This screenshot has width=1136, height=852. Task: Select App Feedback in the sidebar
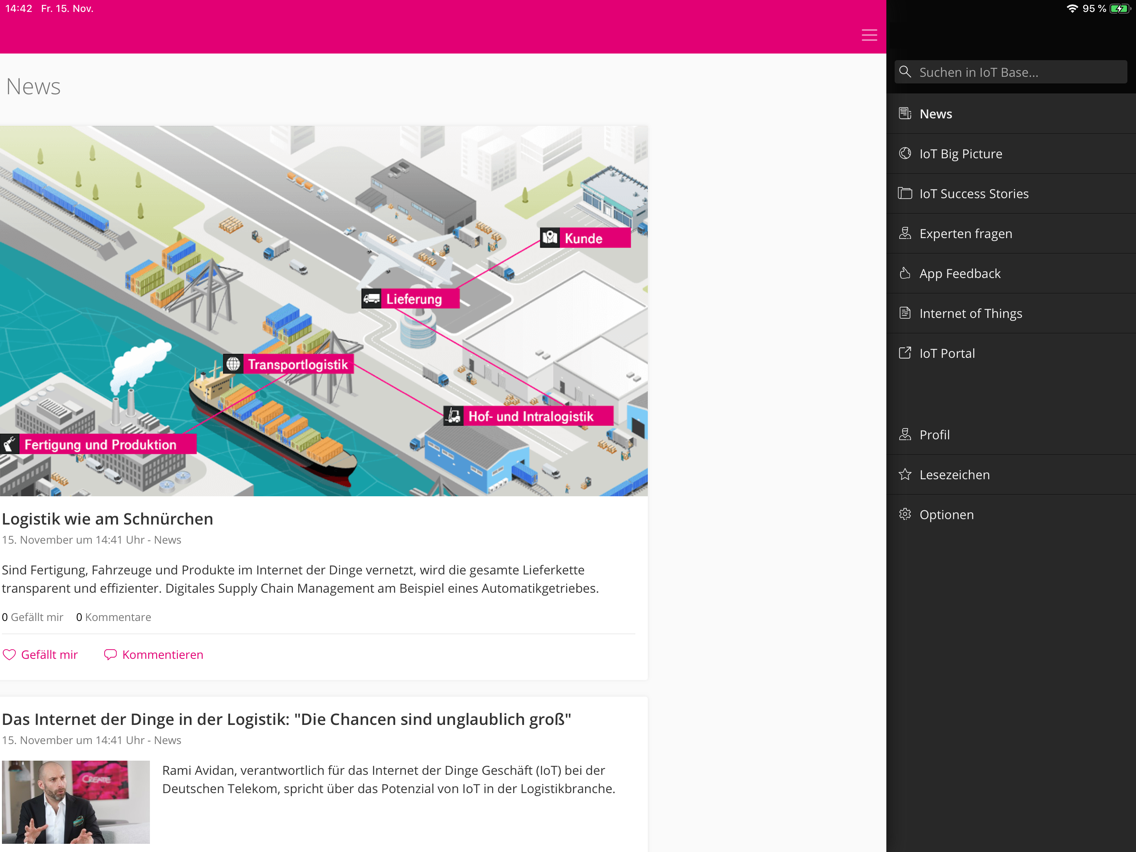coord(1011,273)
